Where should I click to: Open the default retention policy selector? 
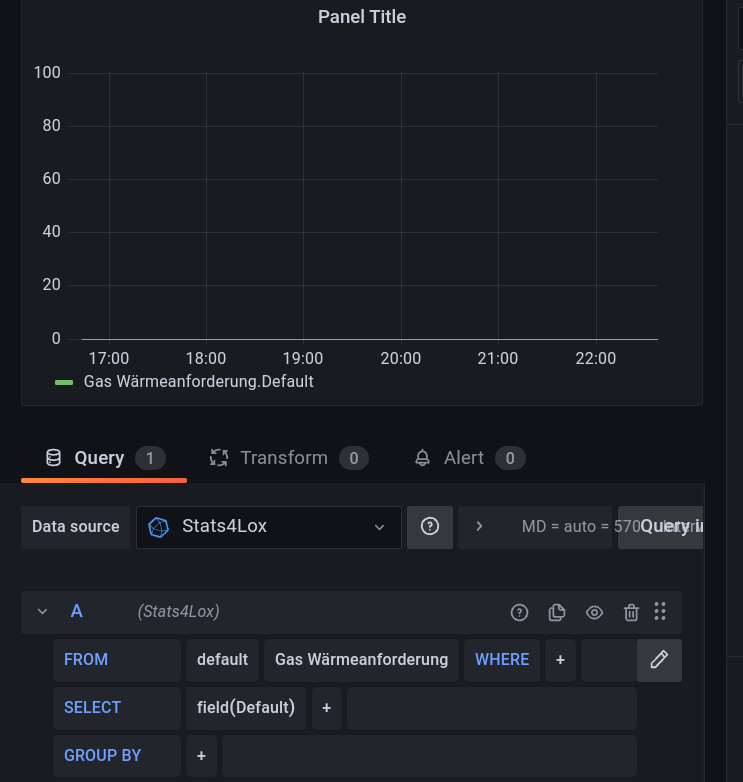222,660
